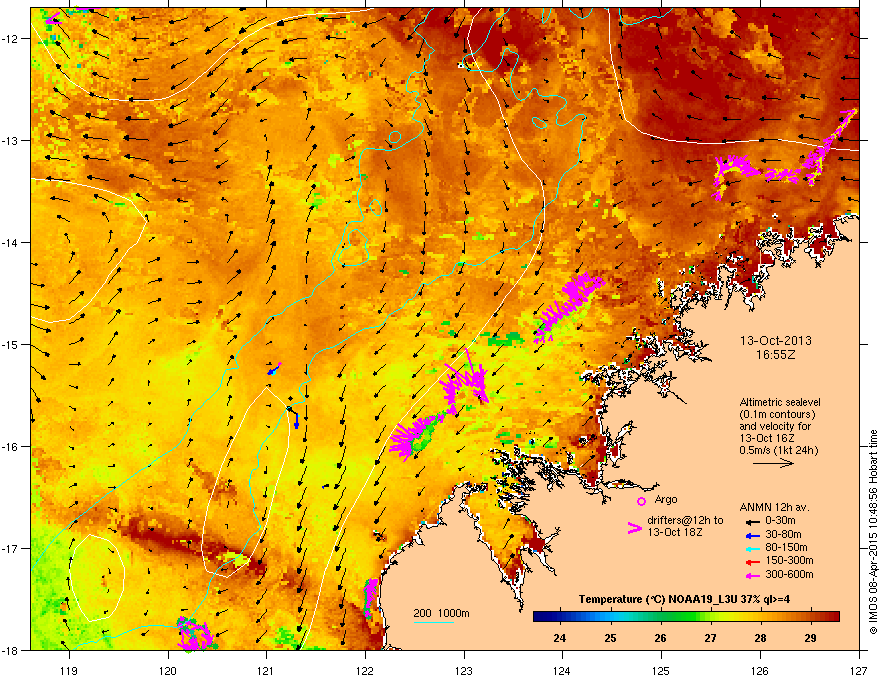Click the time label 16:55Z
Viewport: 880px width, 680px height.
775,355
